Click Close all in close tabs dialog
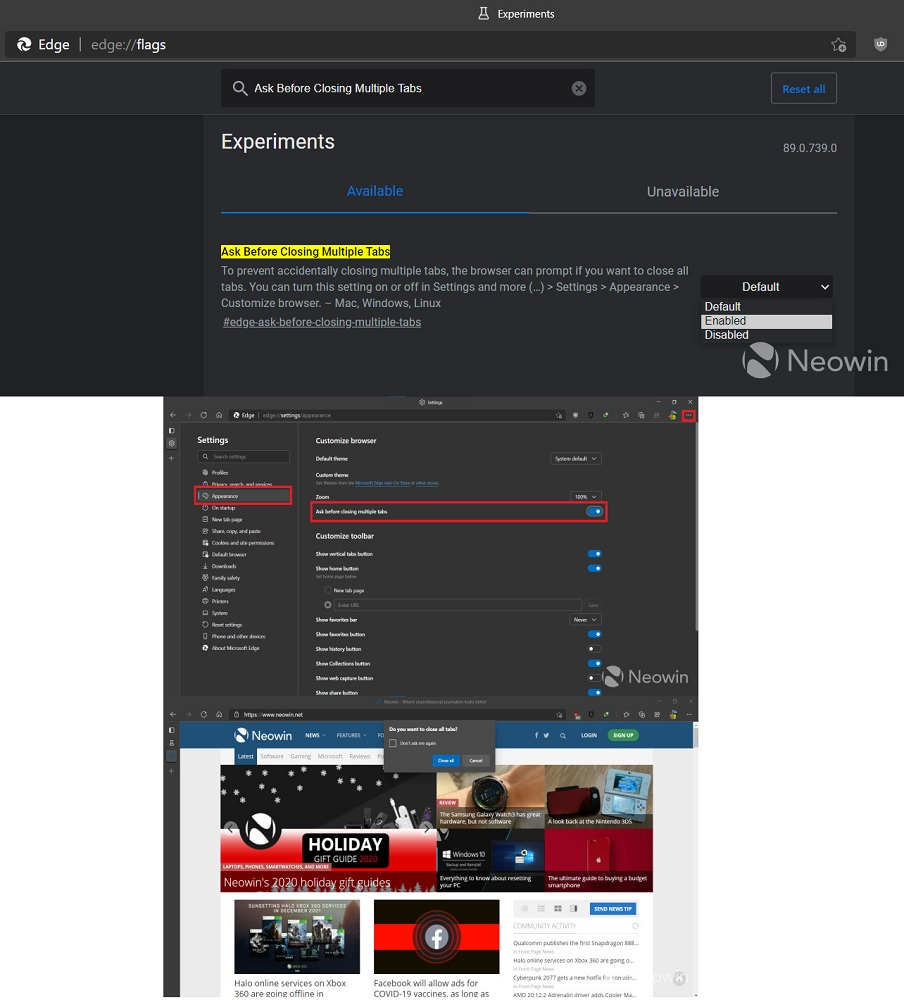The width and height of the screenshot is (904, 1000). point(446,761)
